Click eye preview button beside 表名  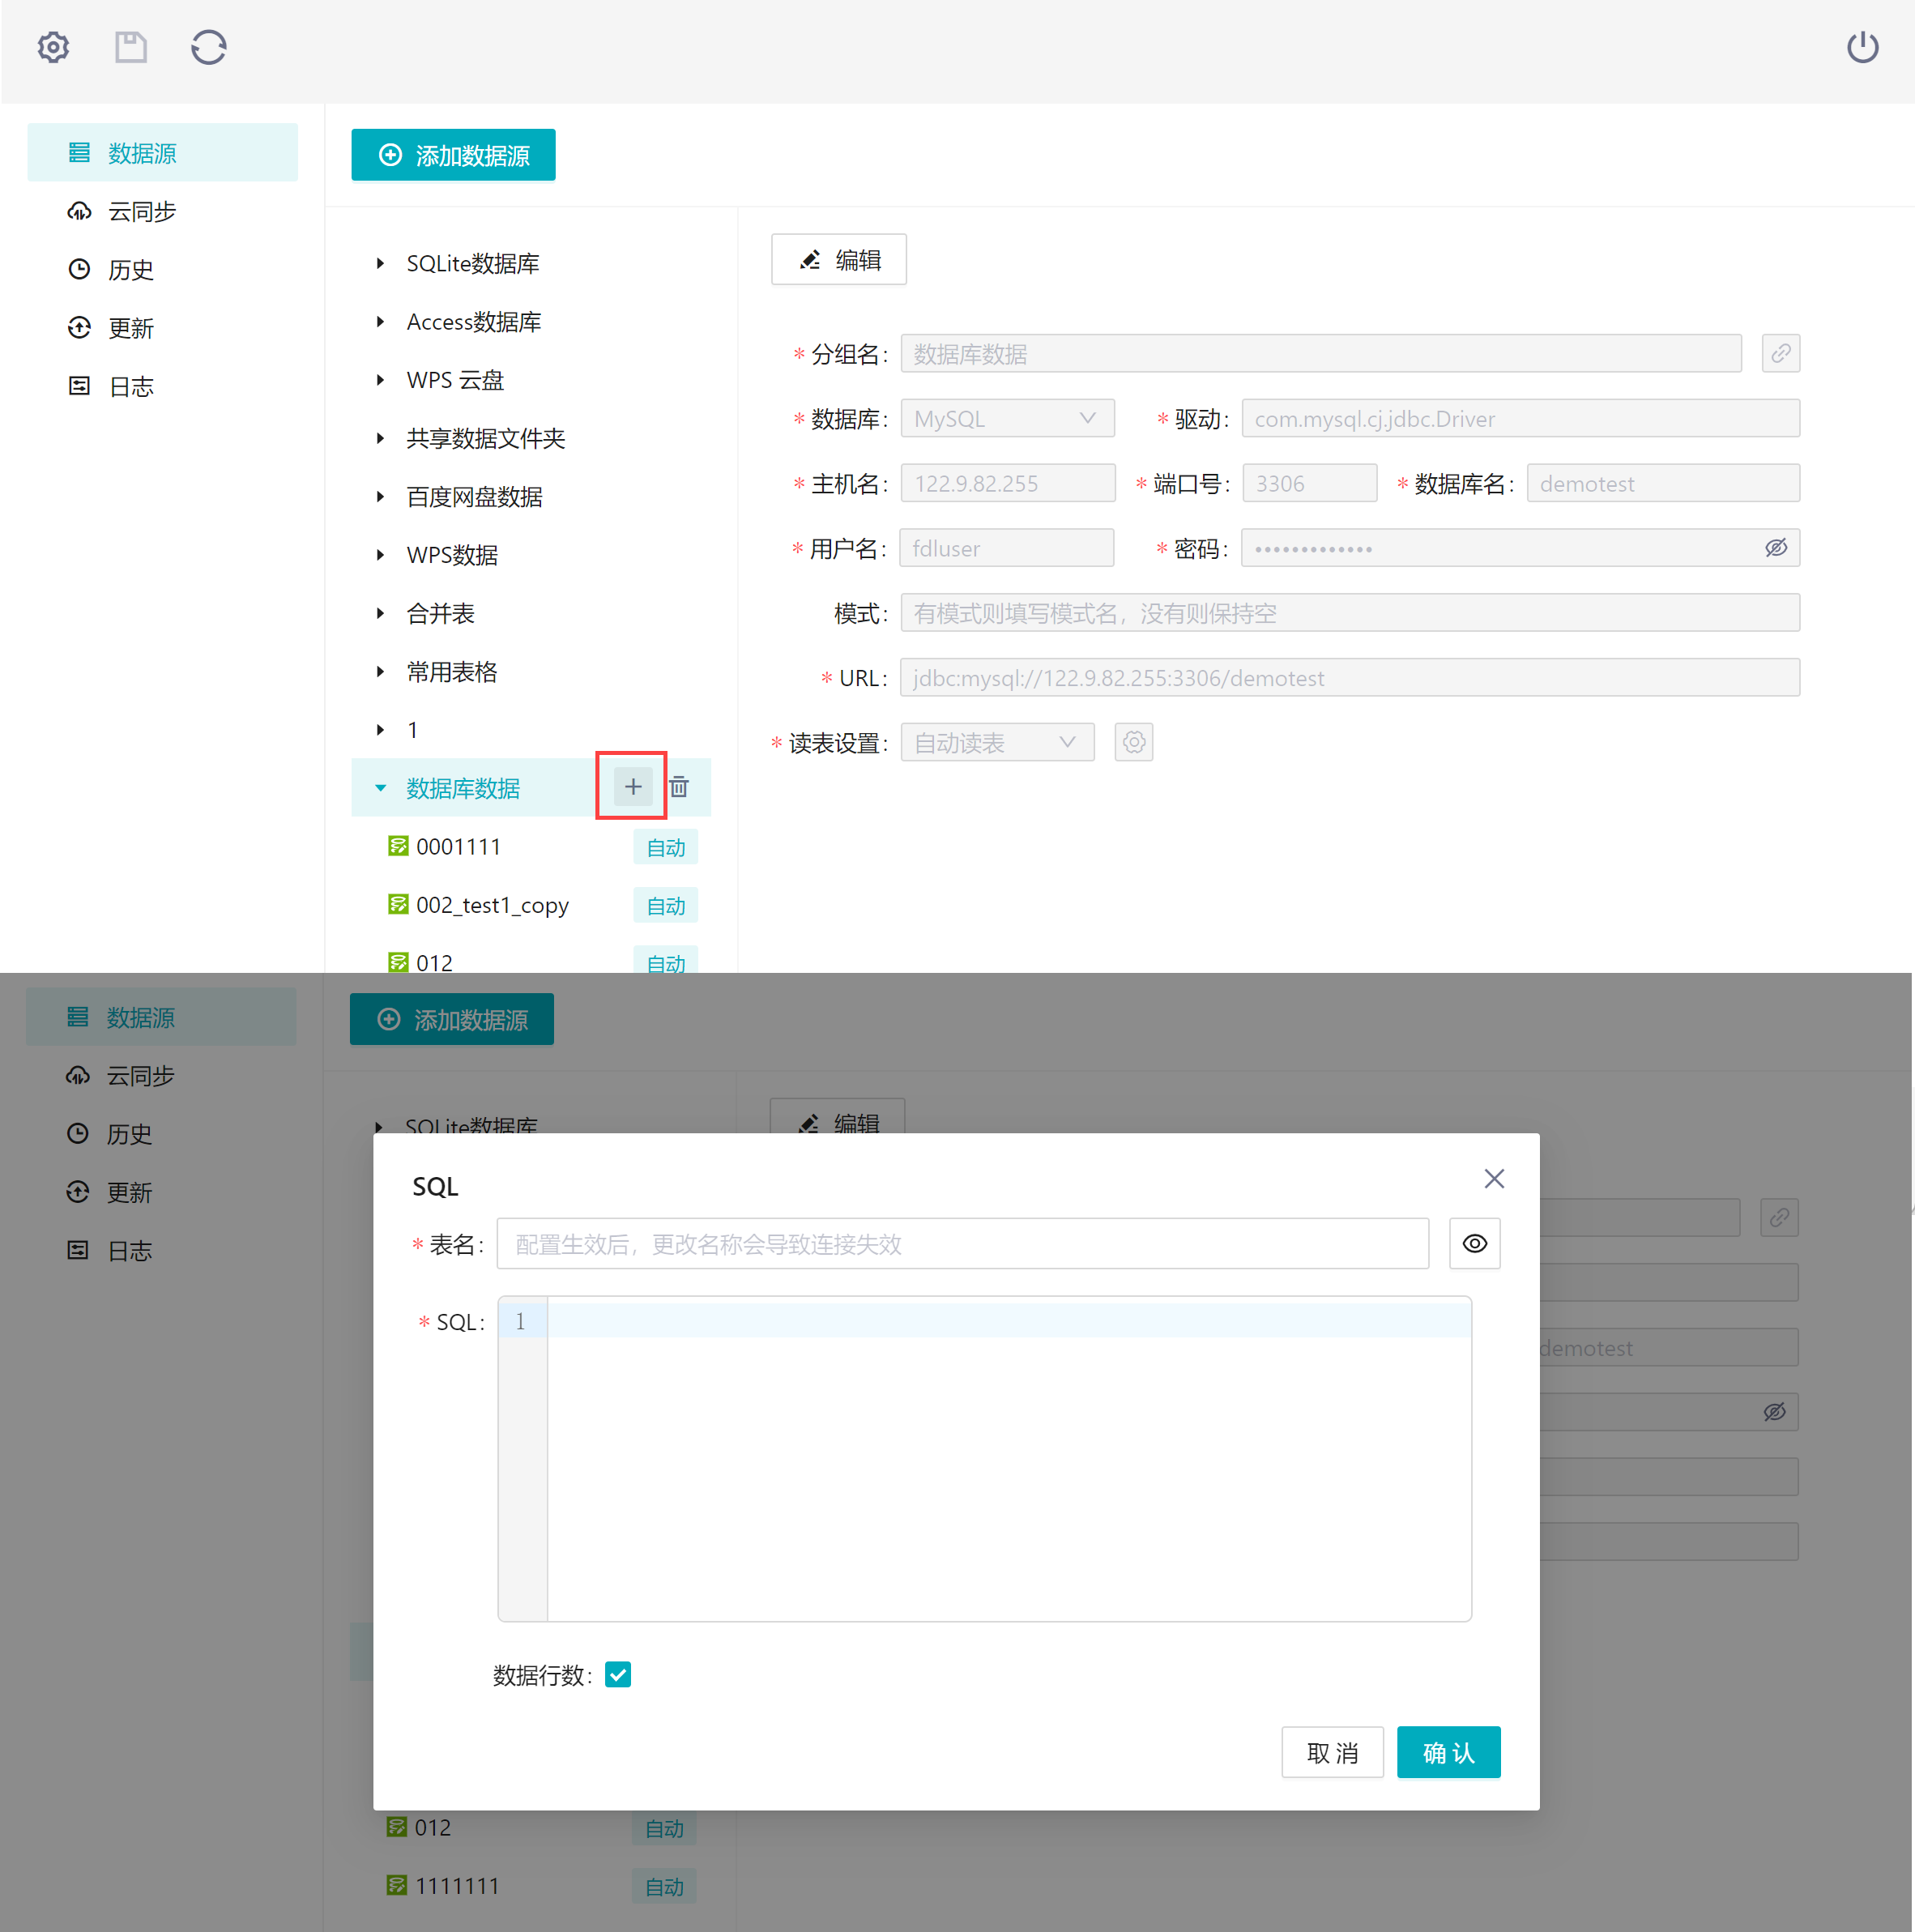pos(1475,1244)
